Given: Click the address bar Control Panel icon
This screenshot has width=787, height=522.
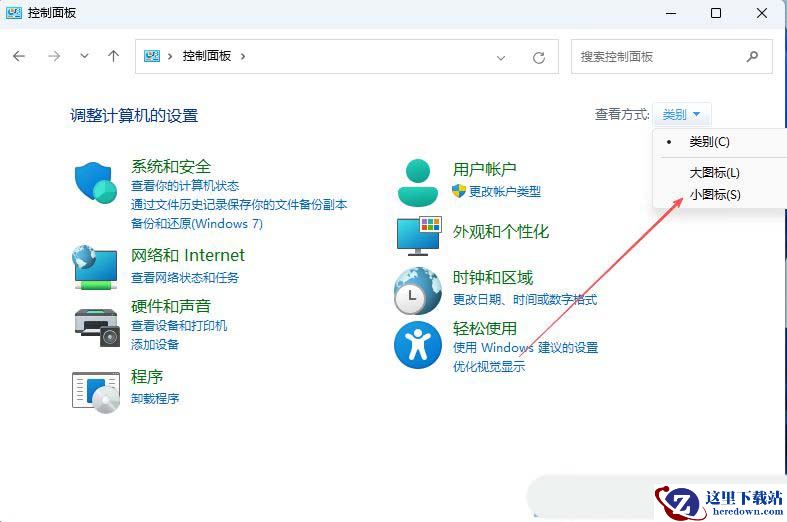Looking at the screenshot, I should [x=152, y=56].
